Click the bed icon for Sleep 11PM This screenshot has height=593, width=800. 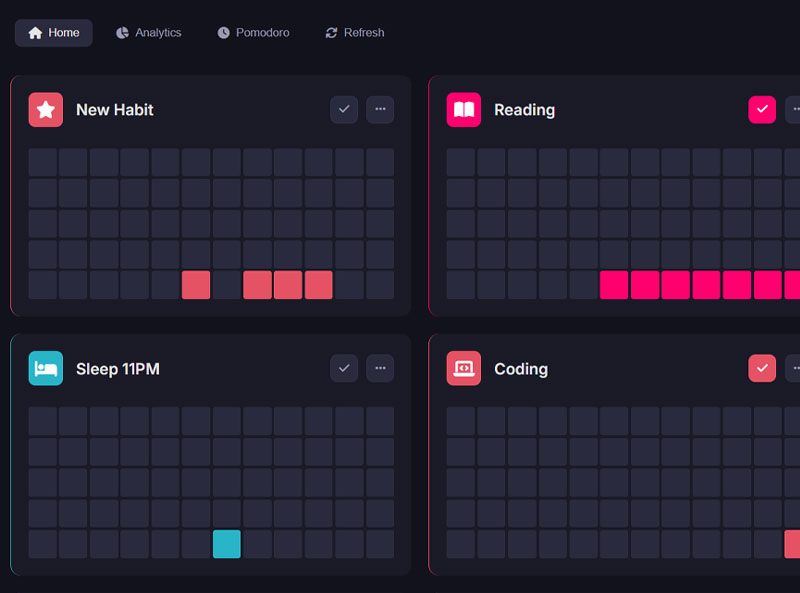click(45, 369)
